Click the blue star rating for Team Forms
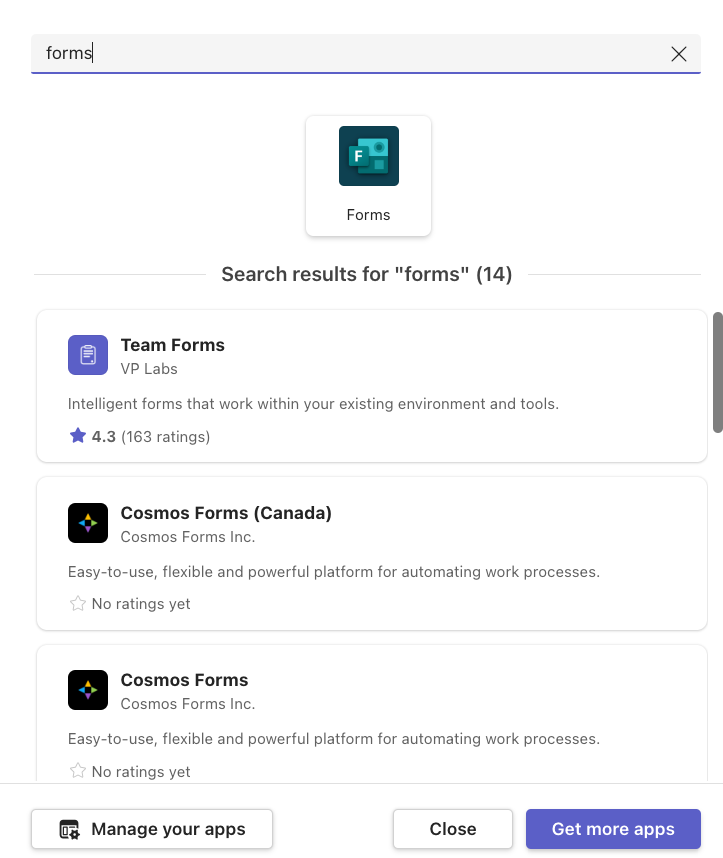Viewport: 723px width, 858px height. (78, 436)
